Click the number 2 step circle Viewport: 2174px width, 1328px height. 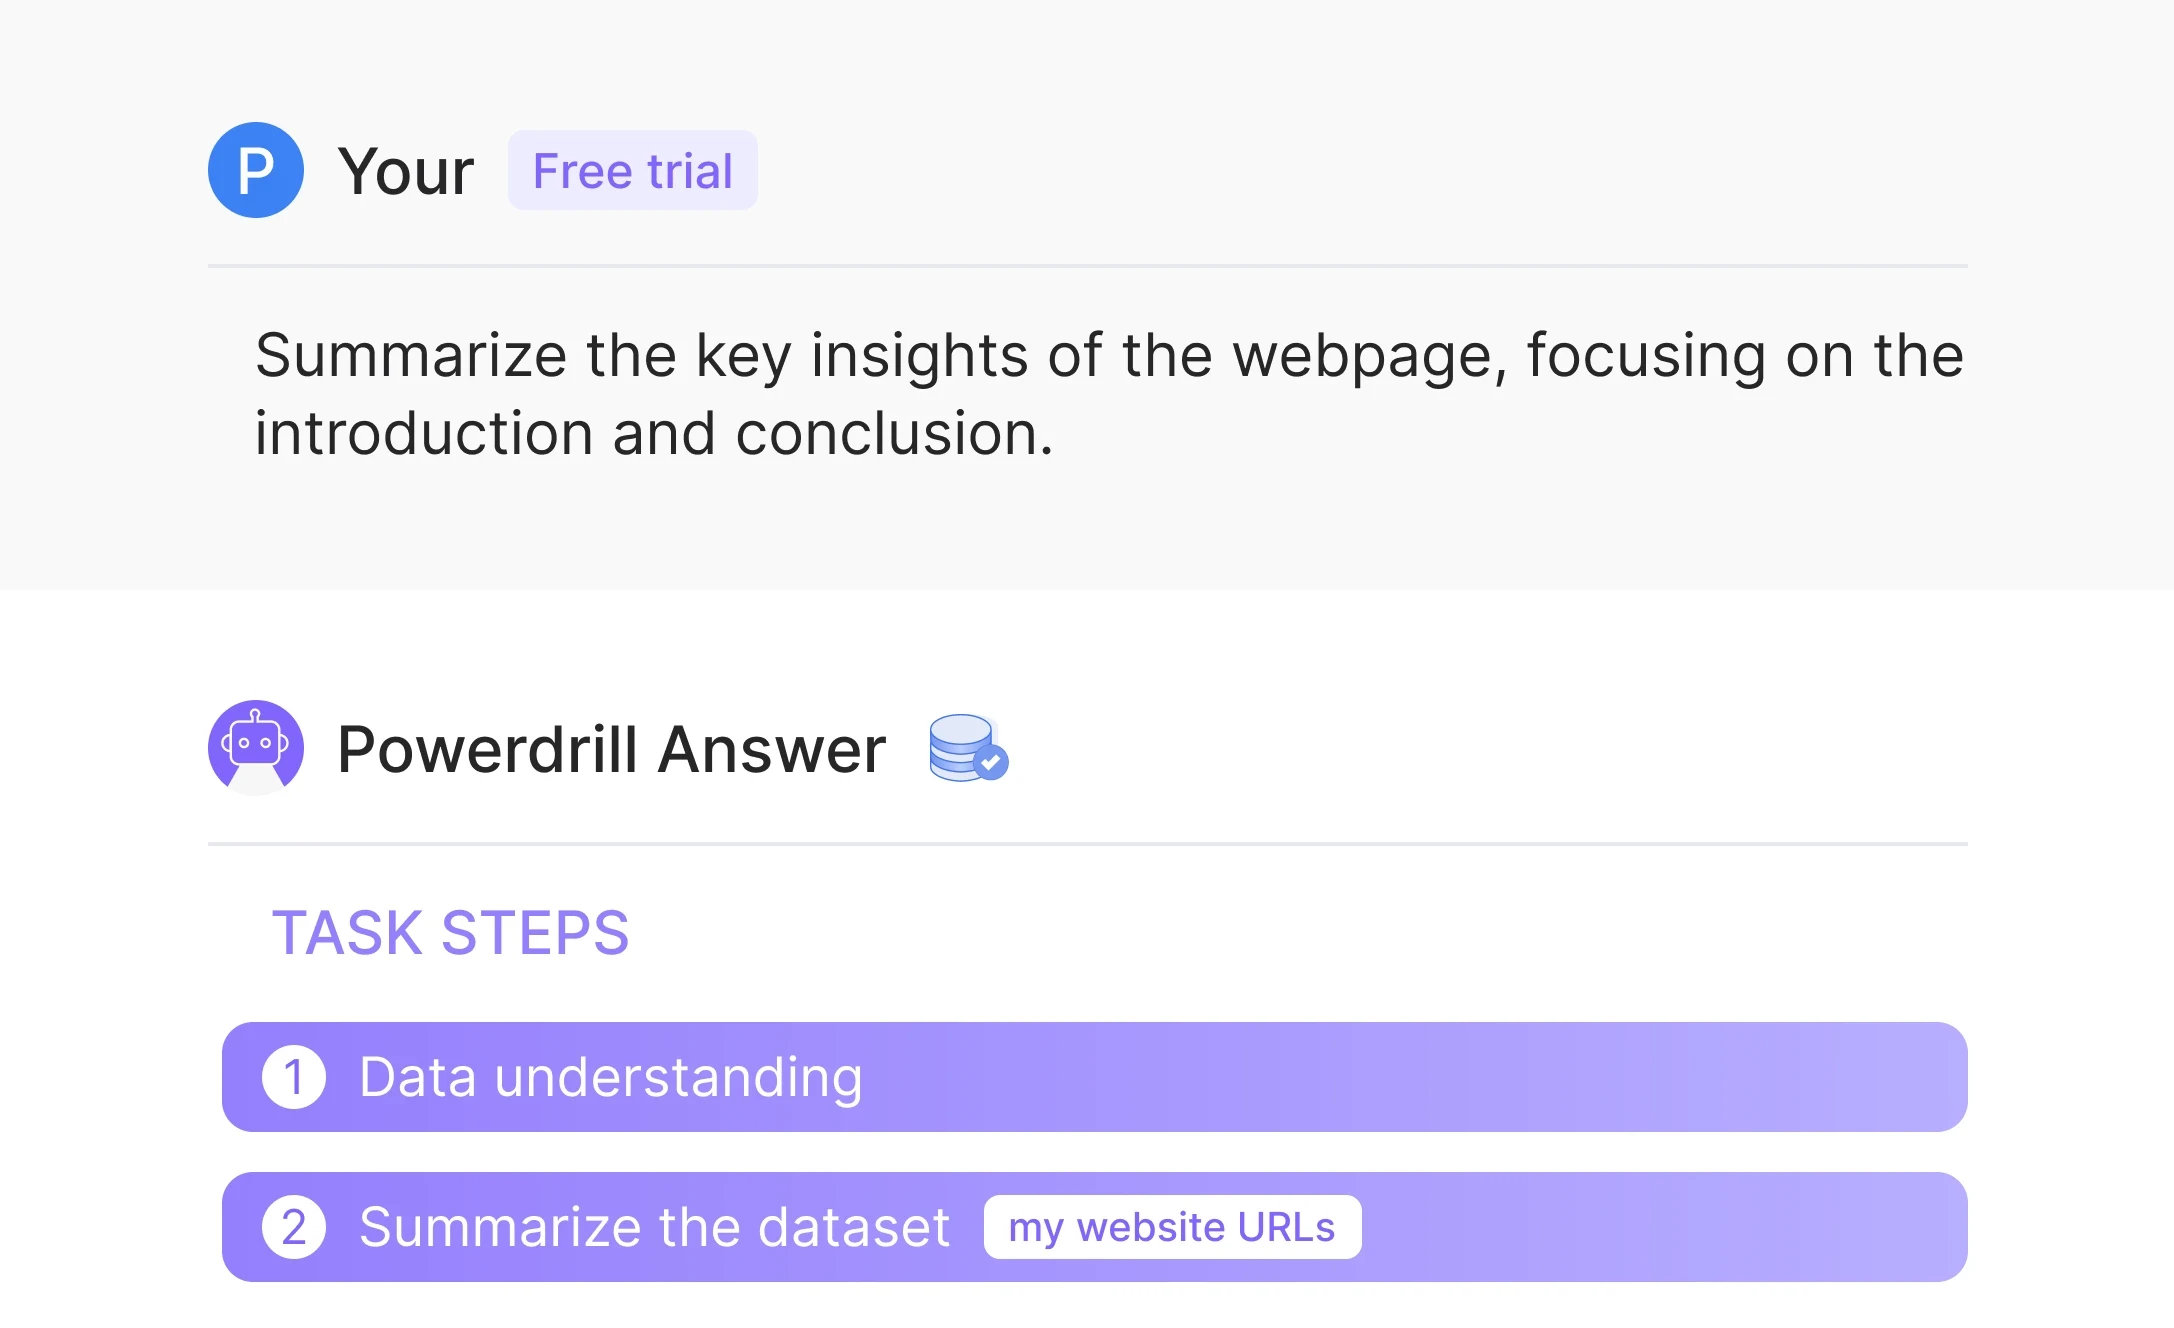click(x=294, y=1227)
